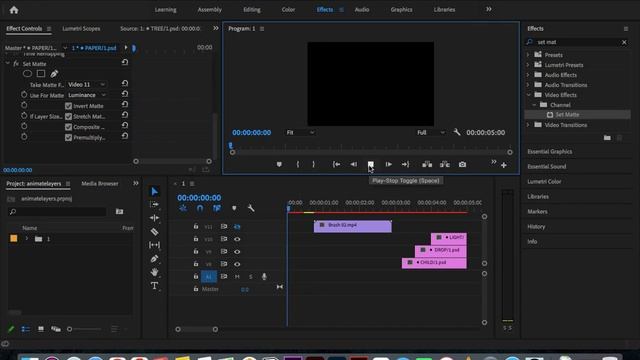Expand Audio Effects folder
This screenshot has width=640, height=360.
click(x=528, y=75)
